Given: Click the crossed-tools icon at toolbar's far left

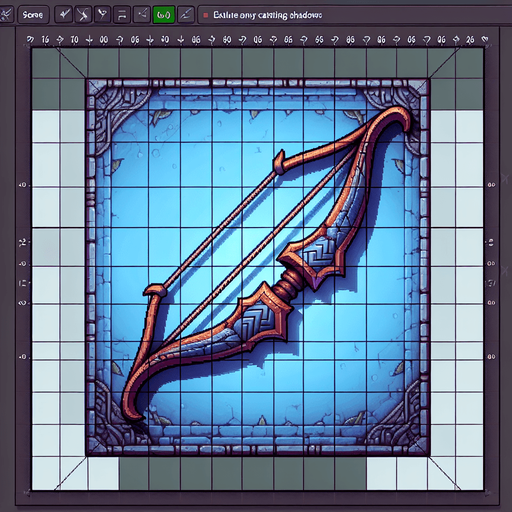Looking at the screenshot, I should [x=6, y=15].
